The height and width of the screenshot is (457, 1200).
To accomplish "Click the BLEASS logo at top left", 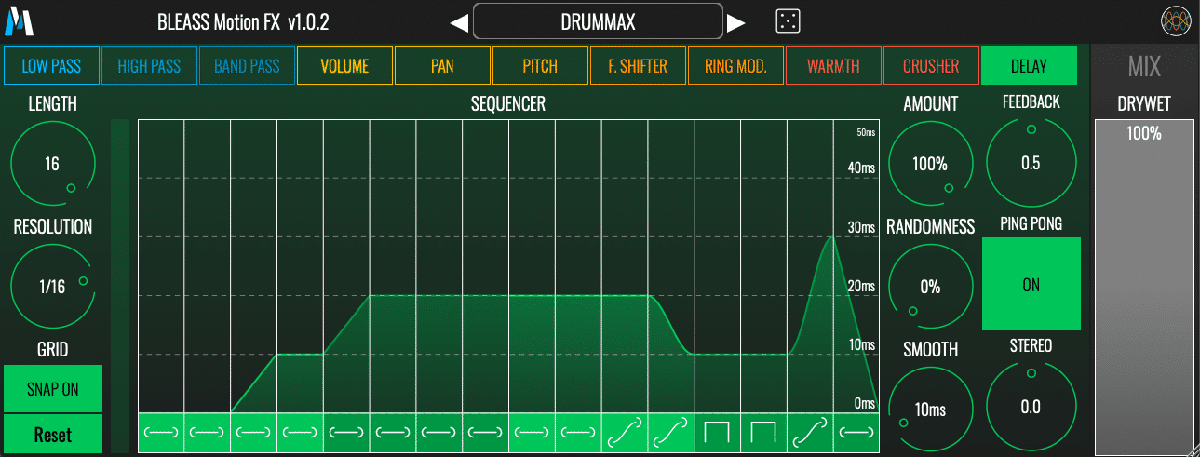I will click(20, 21).
